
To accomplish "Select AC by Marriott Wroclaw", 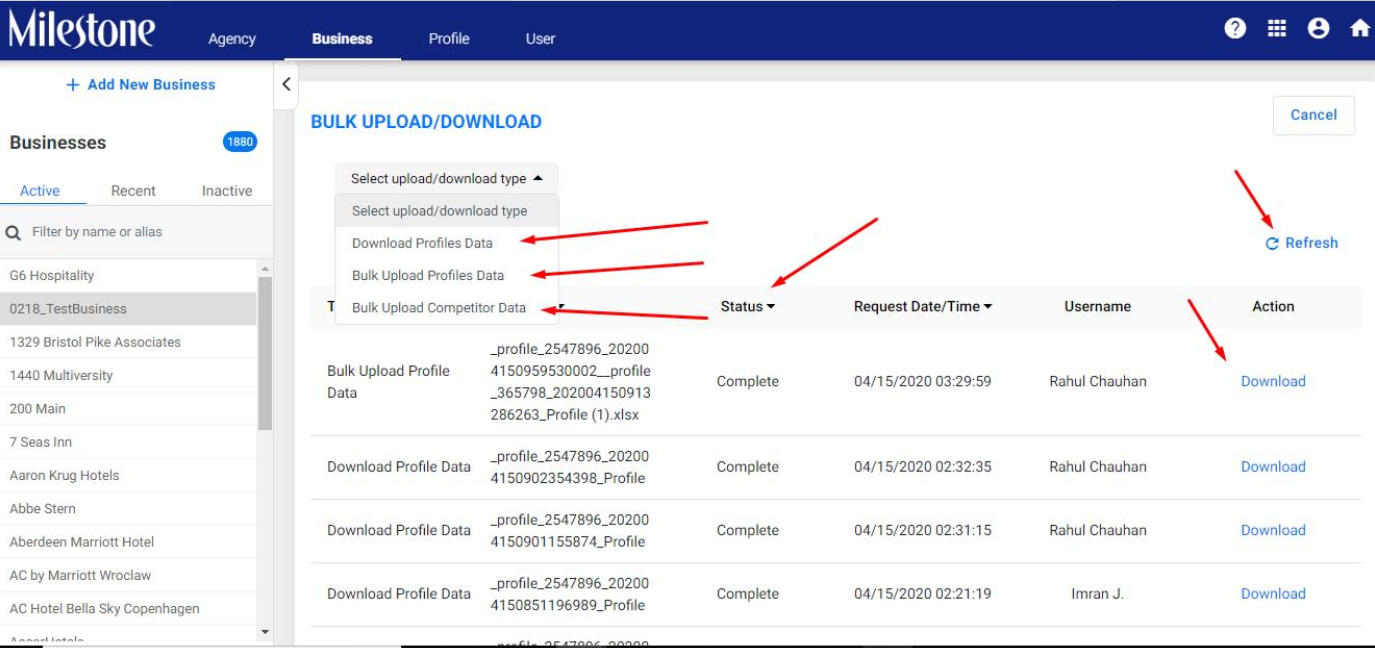I will tap(129, 575).
